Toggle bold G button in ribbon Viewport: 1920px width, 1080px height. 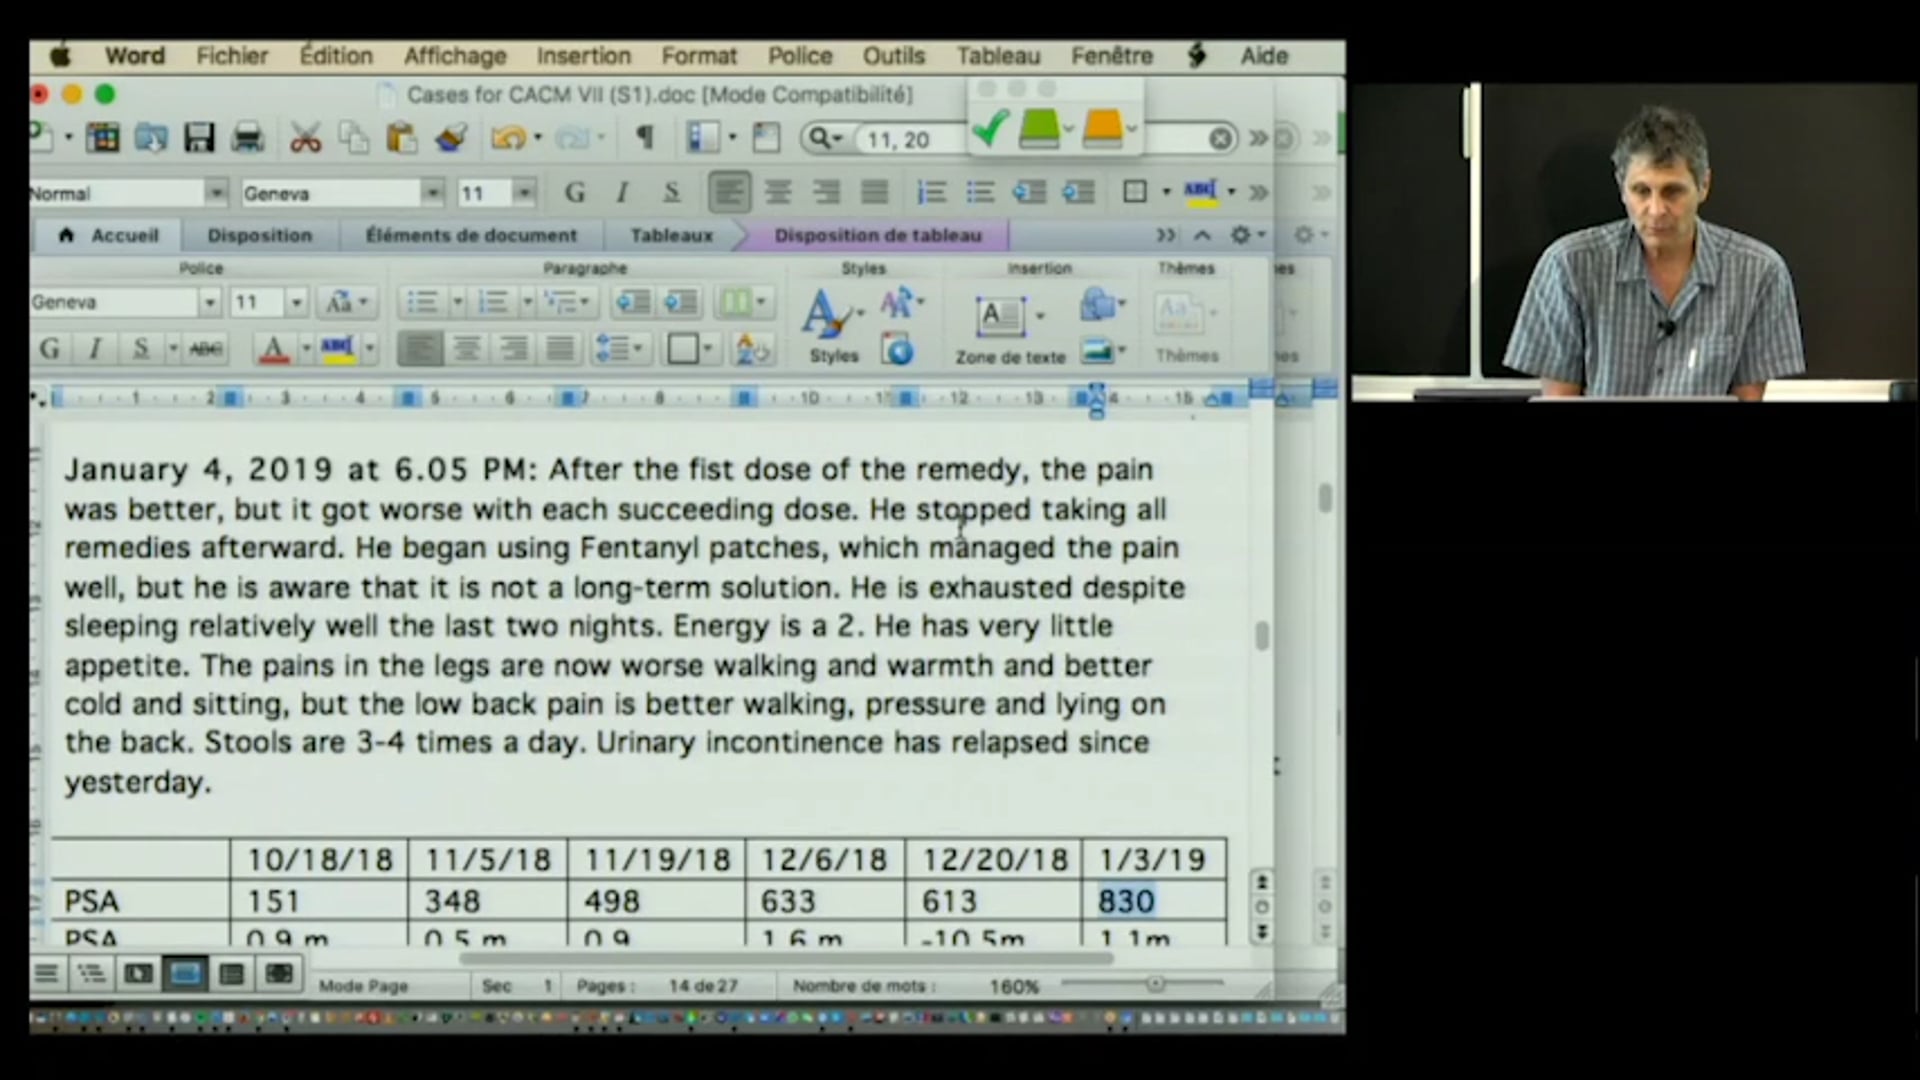pyautogui.click(x=49, y=349)
